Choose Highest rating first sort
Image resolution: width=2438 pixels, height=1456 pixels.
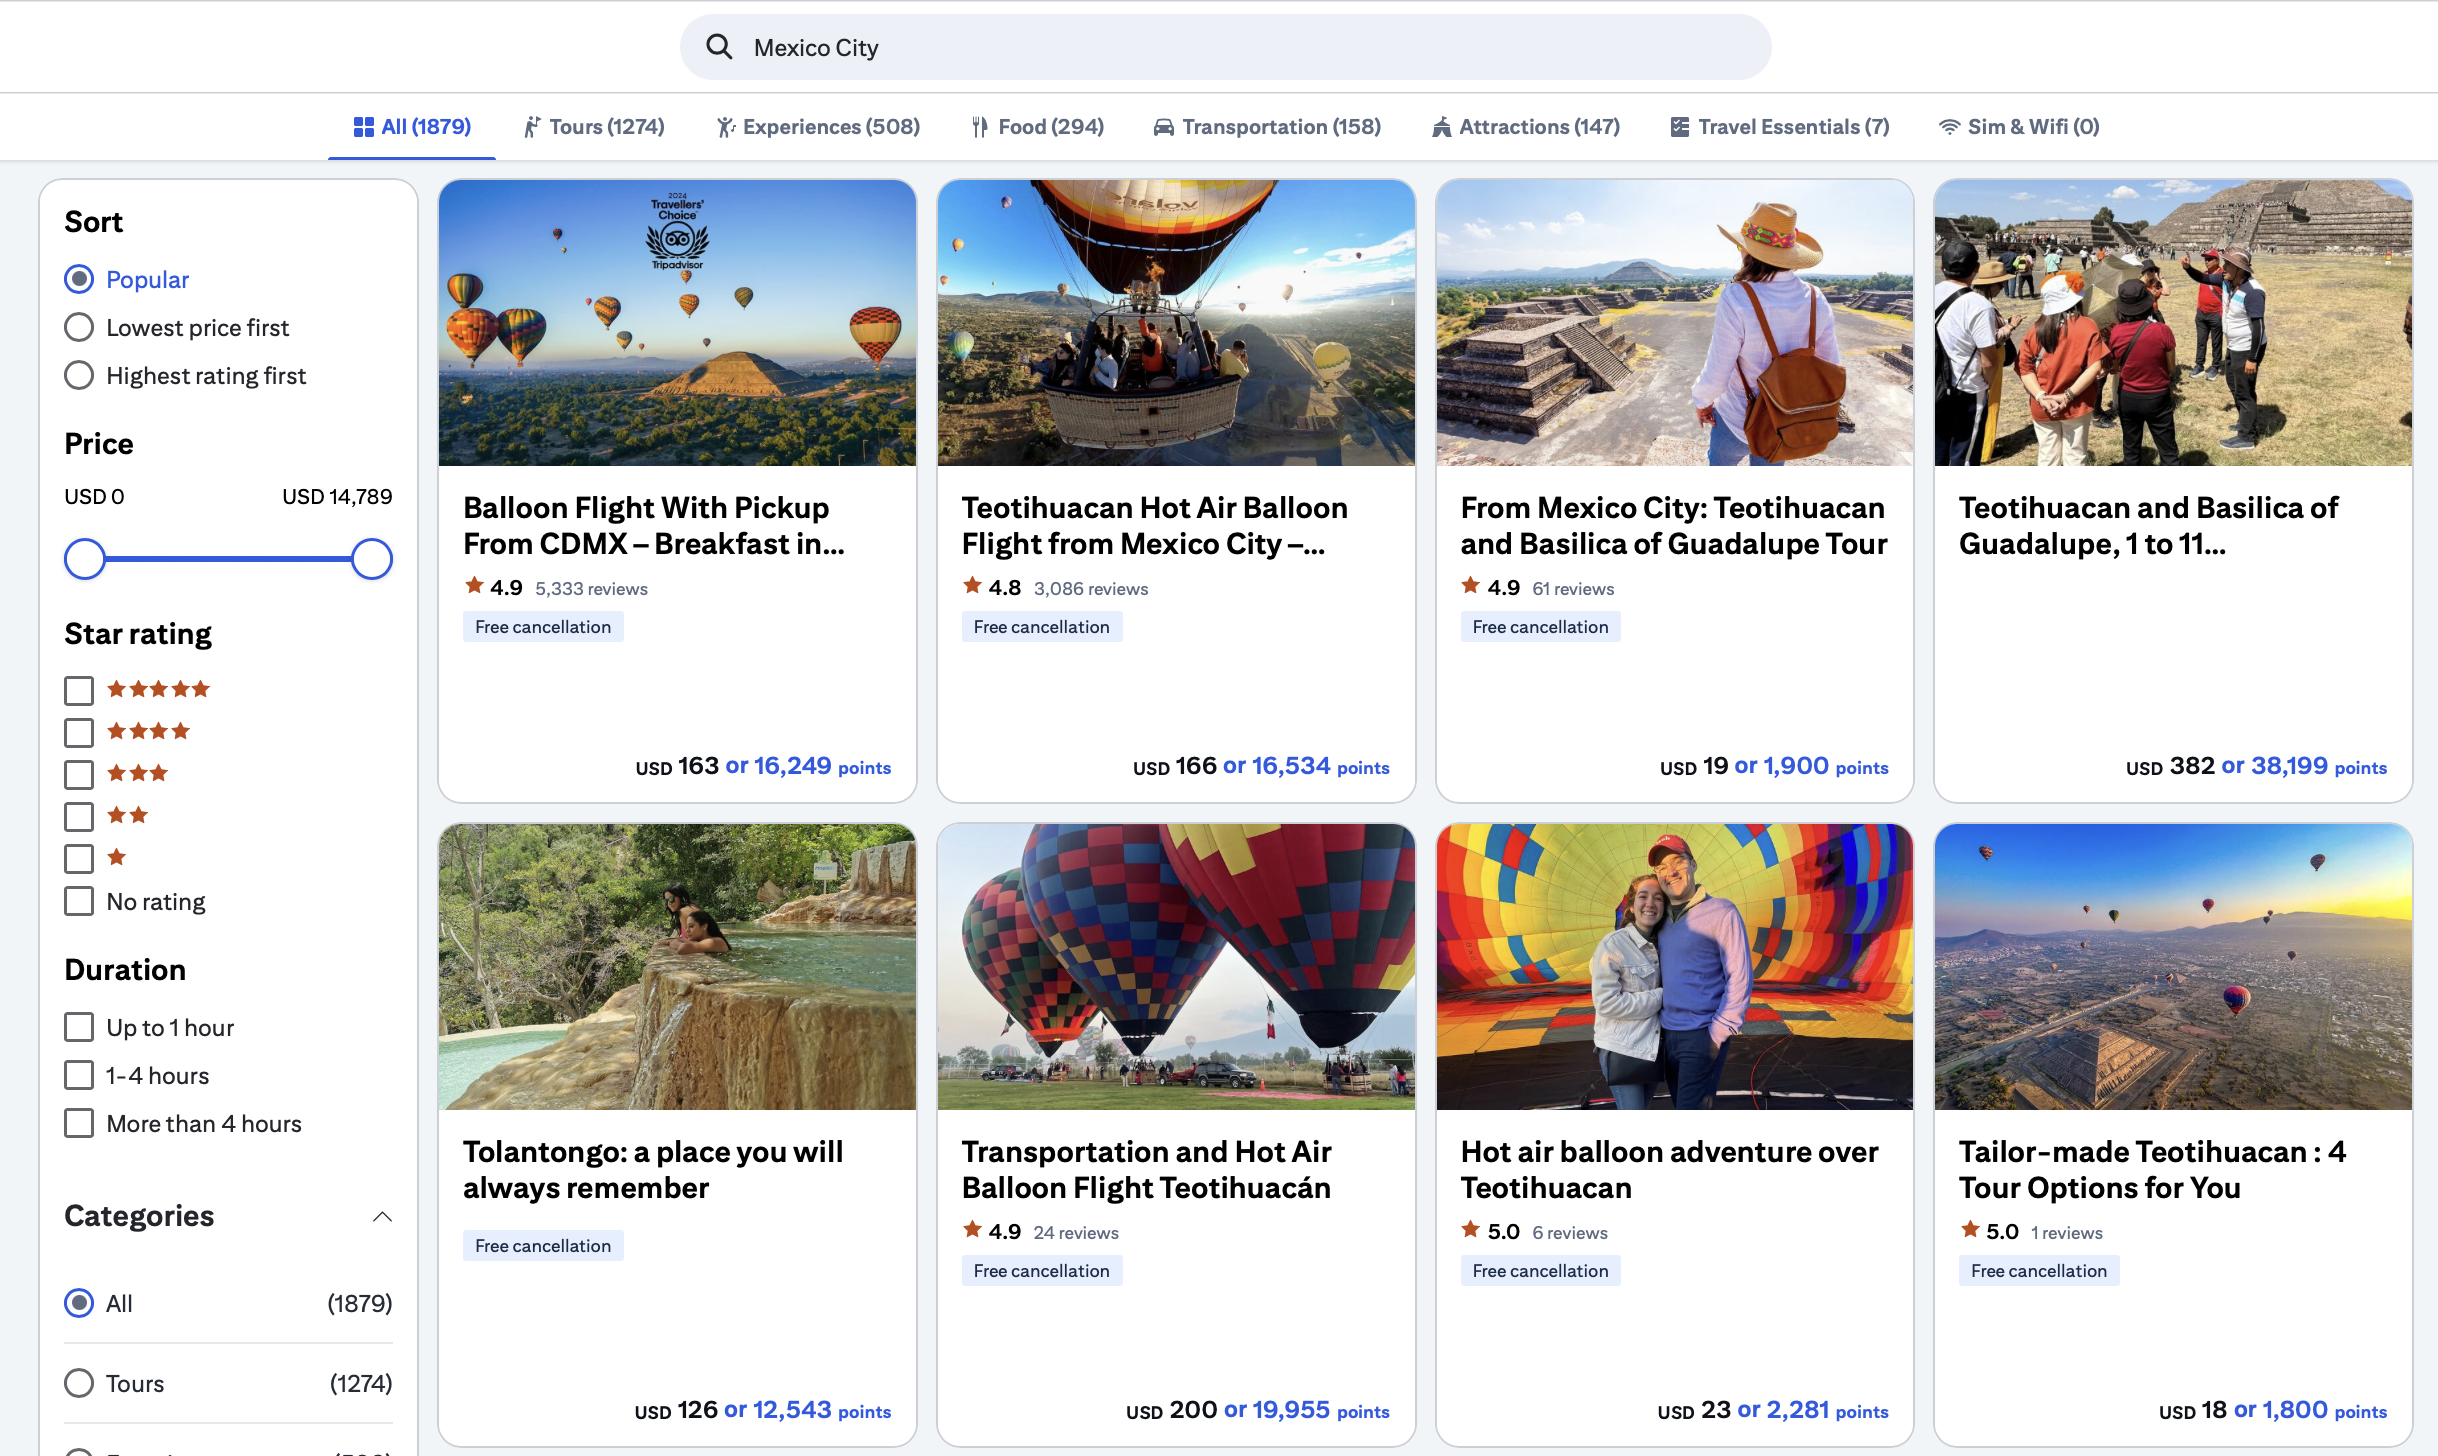pos(79,376)
